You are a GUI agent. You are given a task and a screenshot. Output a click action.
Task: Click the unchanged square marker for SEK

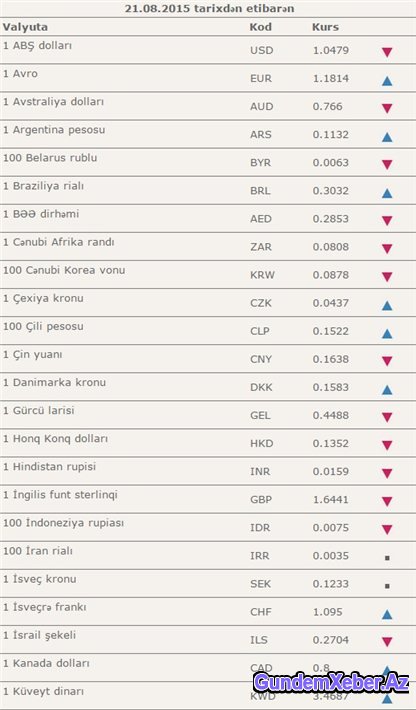point(387,586)
